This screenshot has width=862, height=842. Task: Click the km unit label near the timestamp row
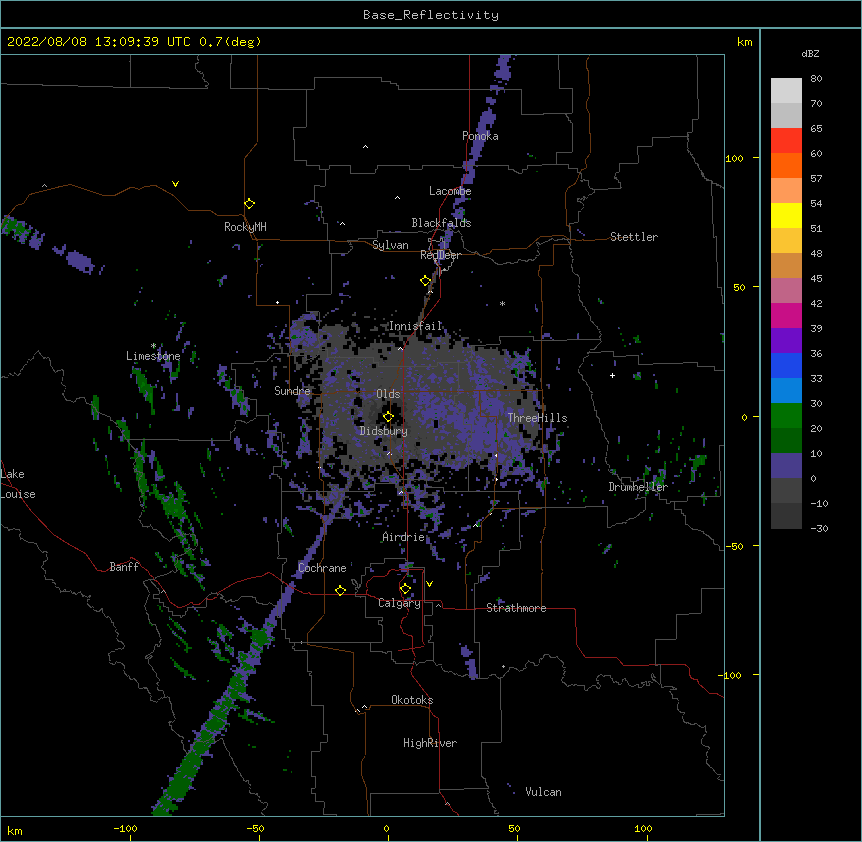point(745,42)
